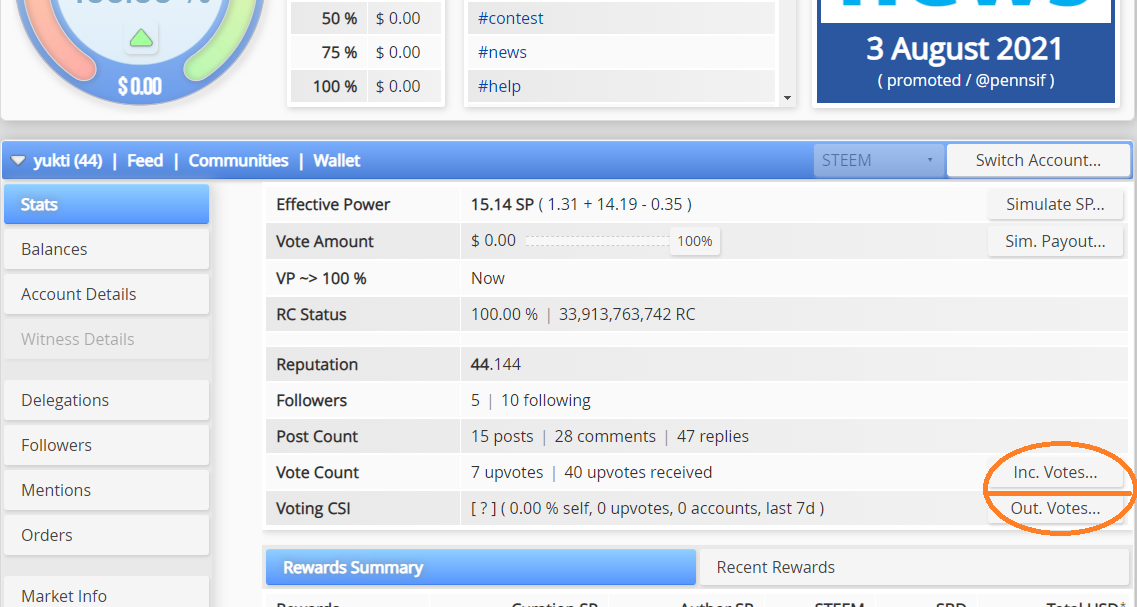This screenshot has height=607, width=1137.
Task: Click the 'Now' VP recharge value
Action: coord(487,278)
